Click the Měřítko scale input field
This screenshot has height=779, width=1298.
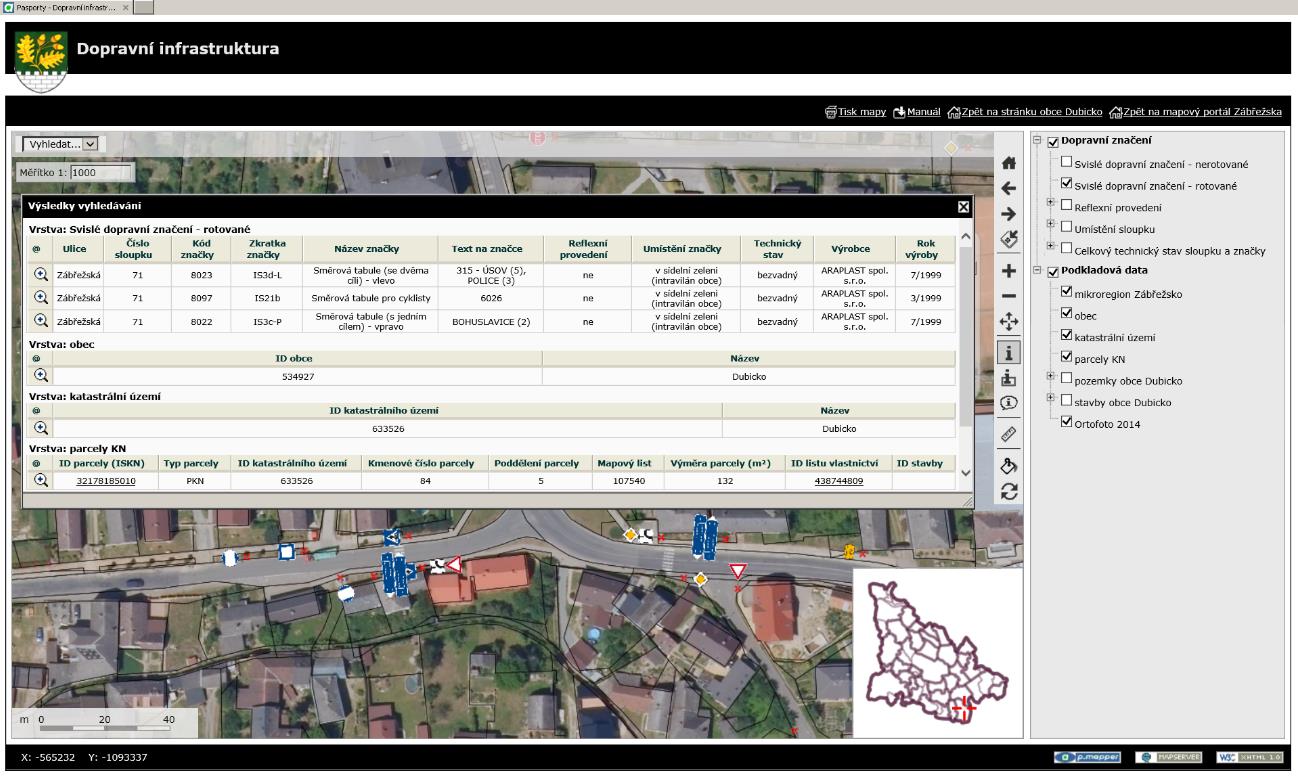point(99,172)
